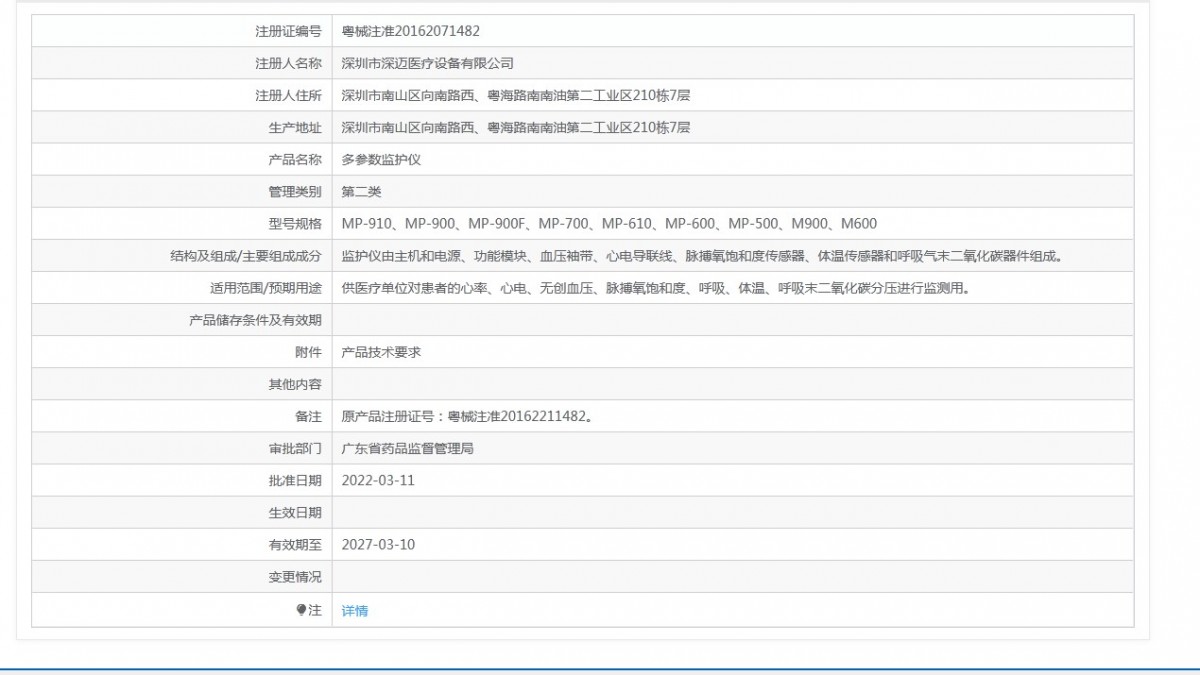Click registrant name 深圳市深迈医疗设备有限公司
Screen dimensions: 1200x675
428,63
